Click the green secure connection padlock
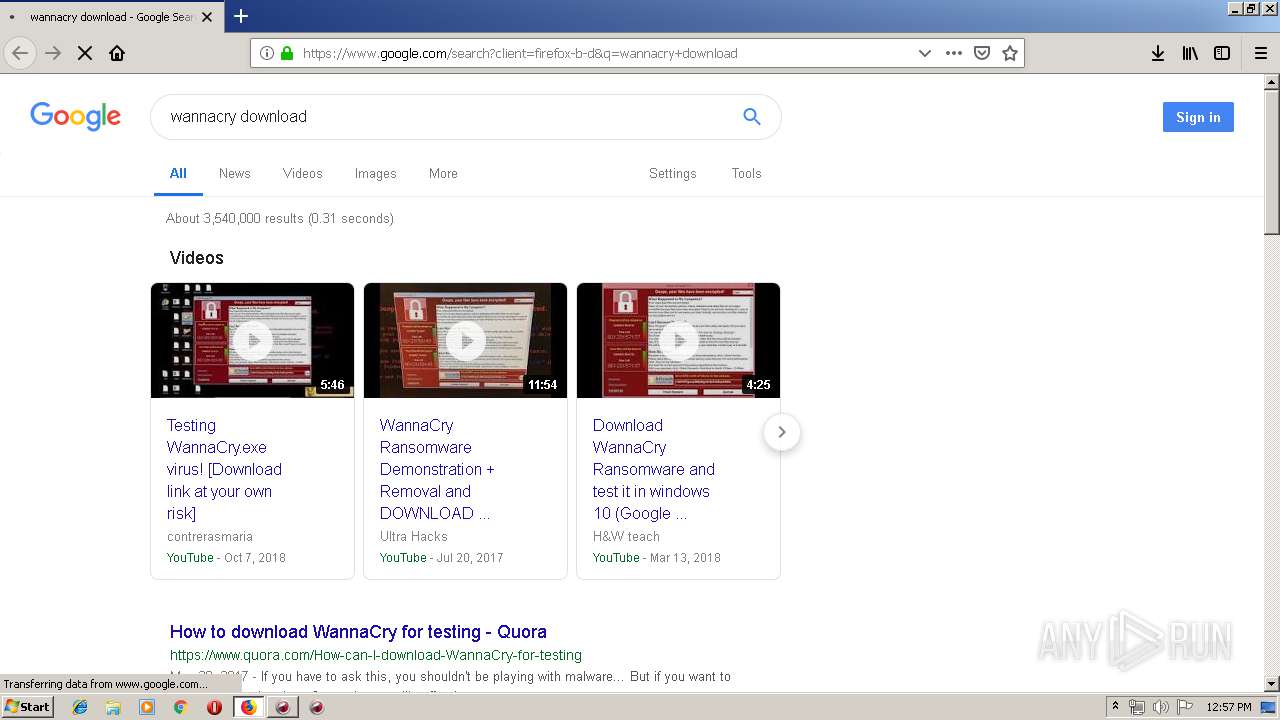The width and height of the screenshot is (1280, 720). tap(287, 53)
